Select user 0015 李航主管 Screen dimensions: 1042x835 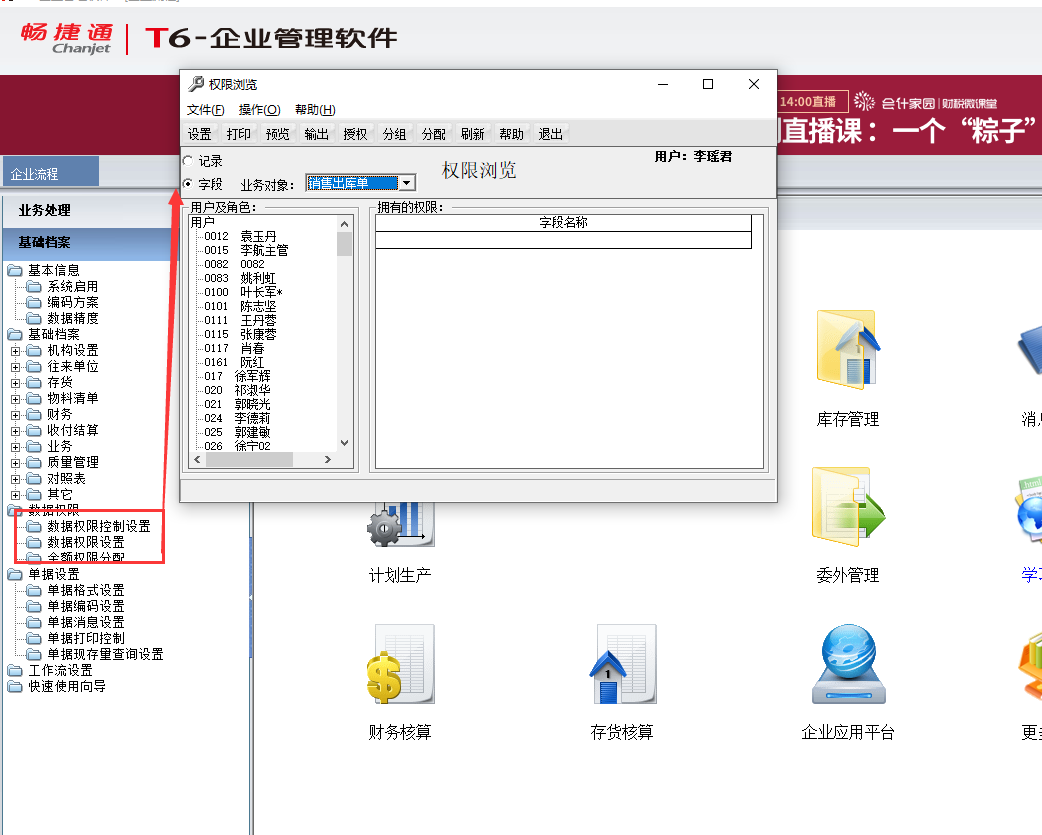point(246,250)
